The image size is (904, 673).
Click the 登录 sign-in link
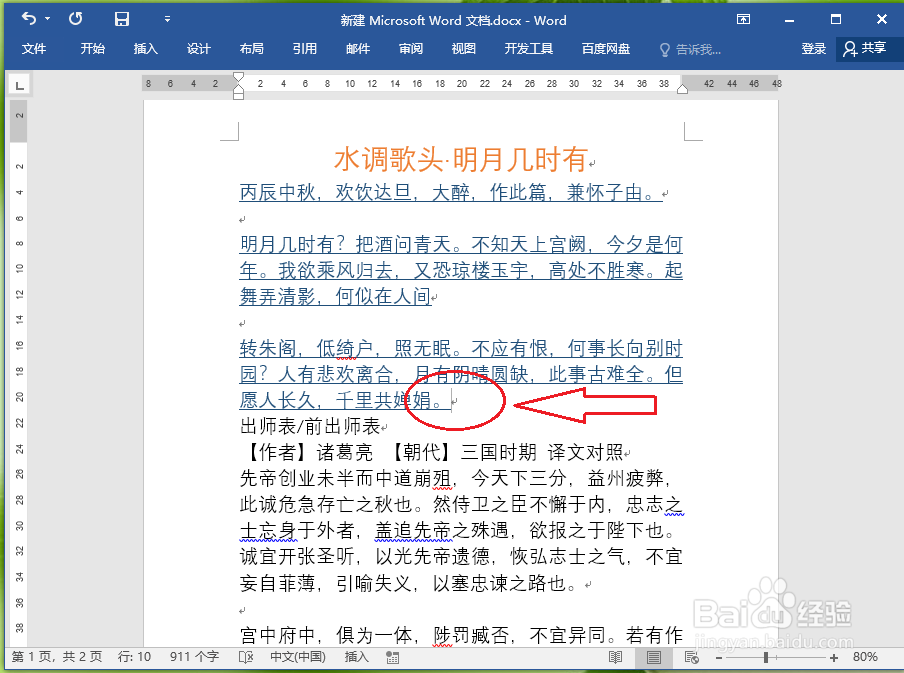(814, 47)
